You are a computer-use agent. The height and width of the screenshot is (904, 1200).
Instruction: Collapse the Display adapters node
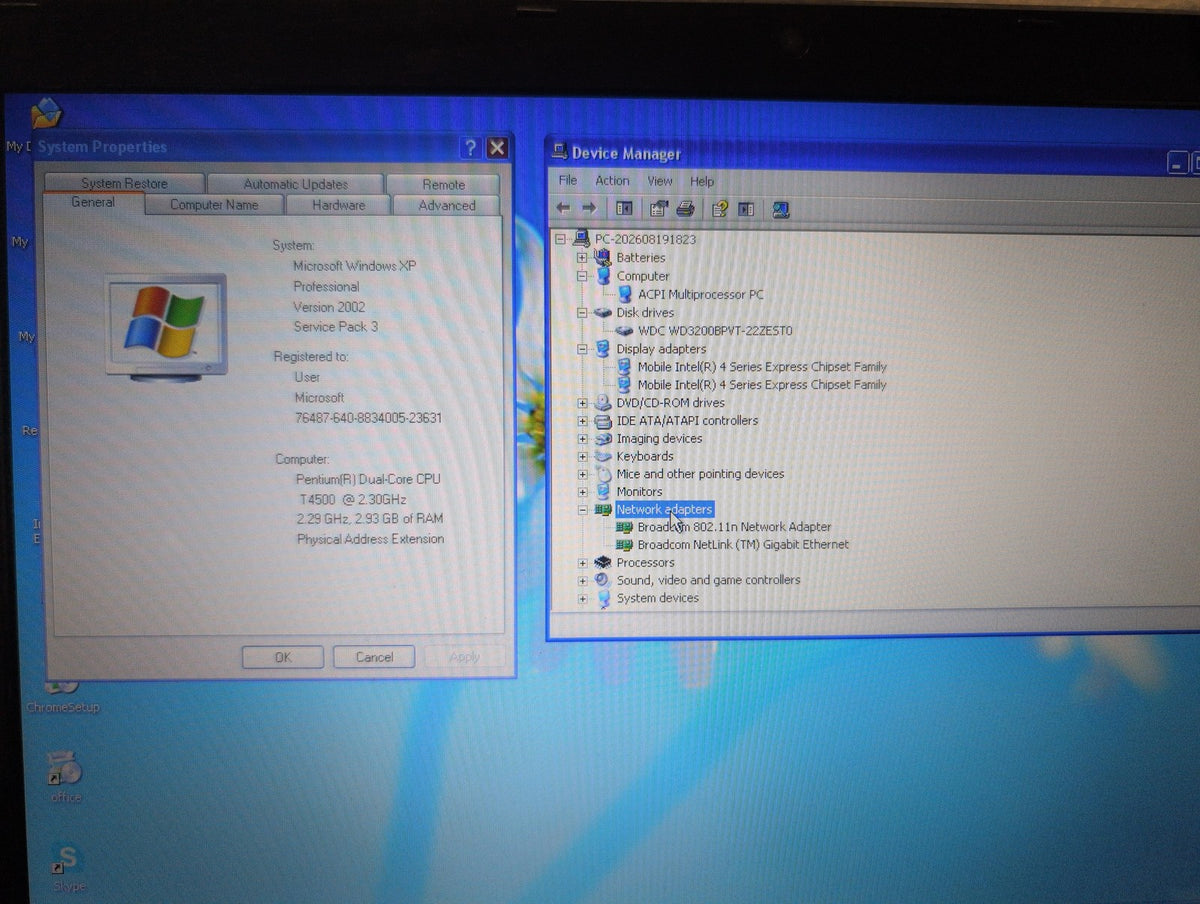[583, 349]
